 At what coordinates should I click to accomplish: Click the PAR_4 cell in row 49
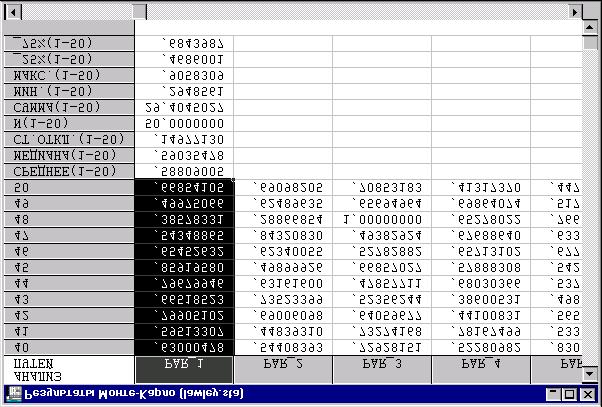tap(481, 204)
